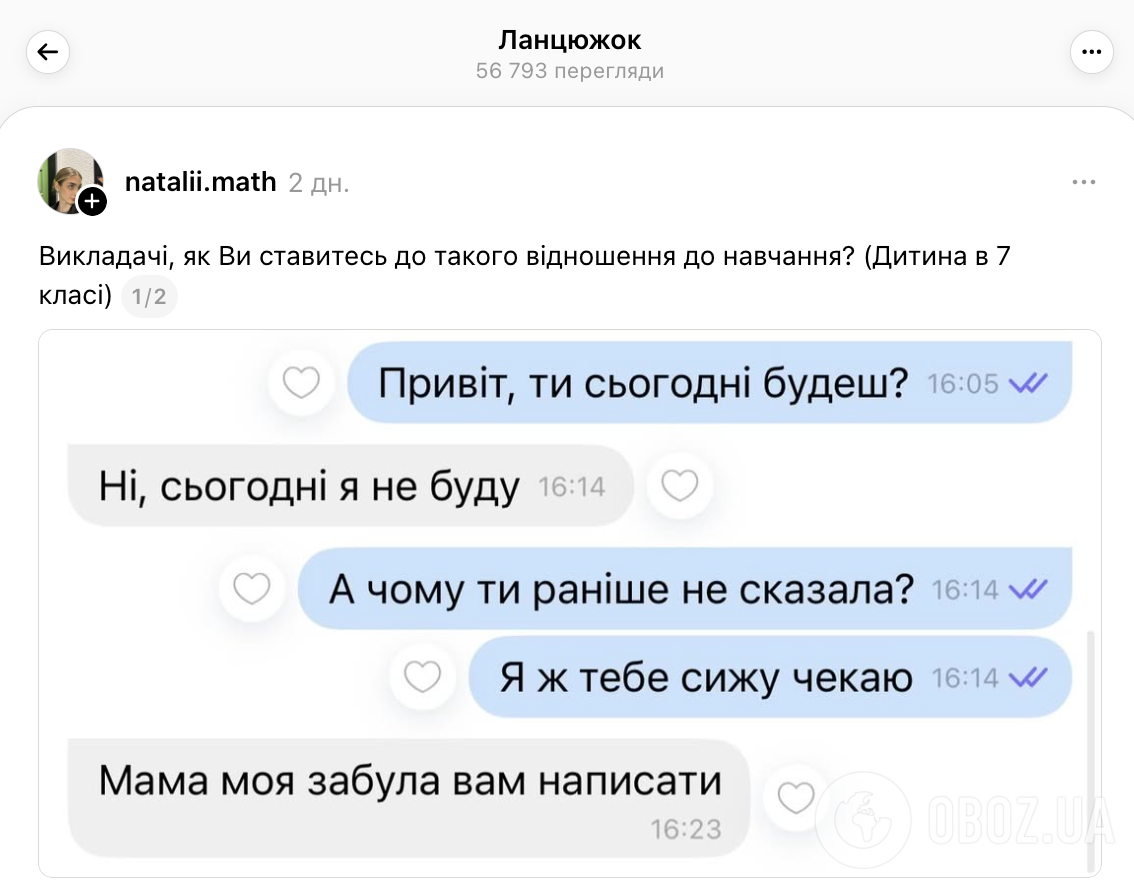
Task: Click "56 793 перегляди" views counter
Action: [567, 70]
